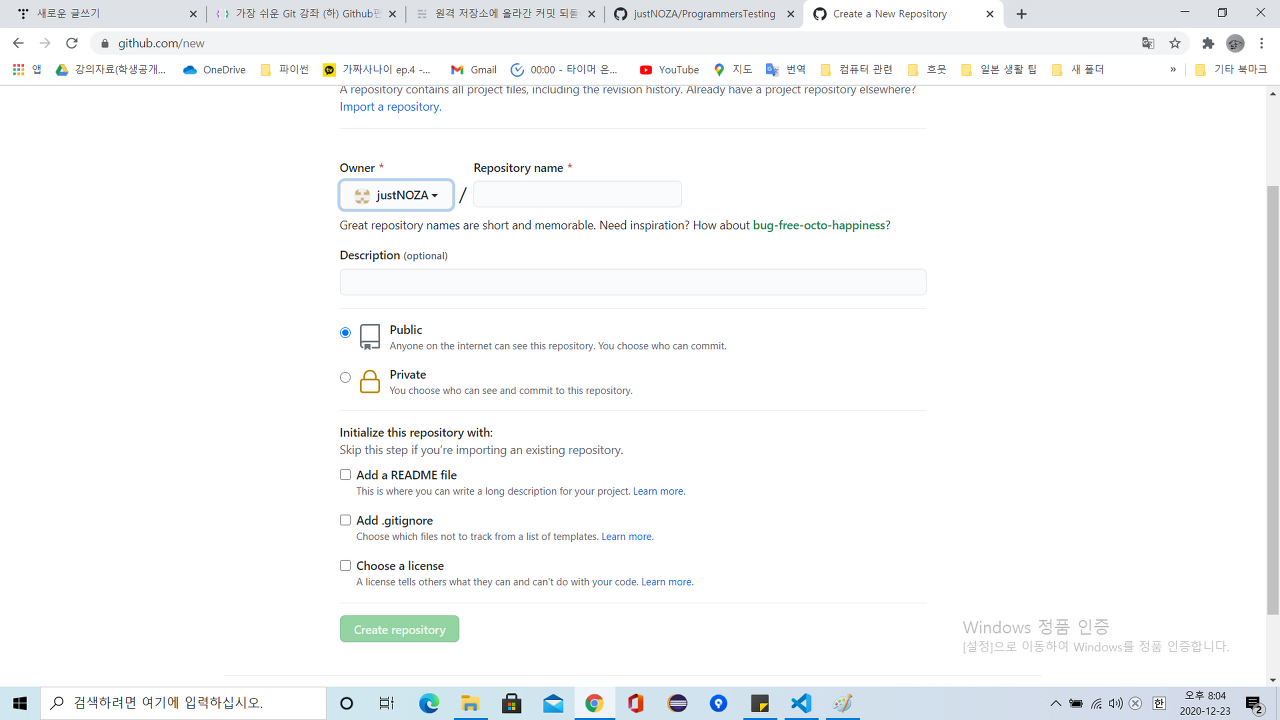Open the Wi-Fi network tray icon

[x=1097, y=703]
